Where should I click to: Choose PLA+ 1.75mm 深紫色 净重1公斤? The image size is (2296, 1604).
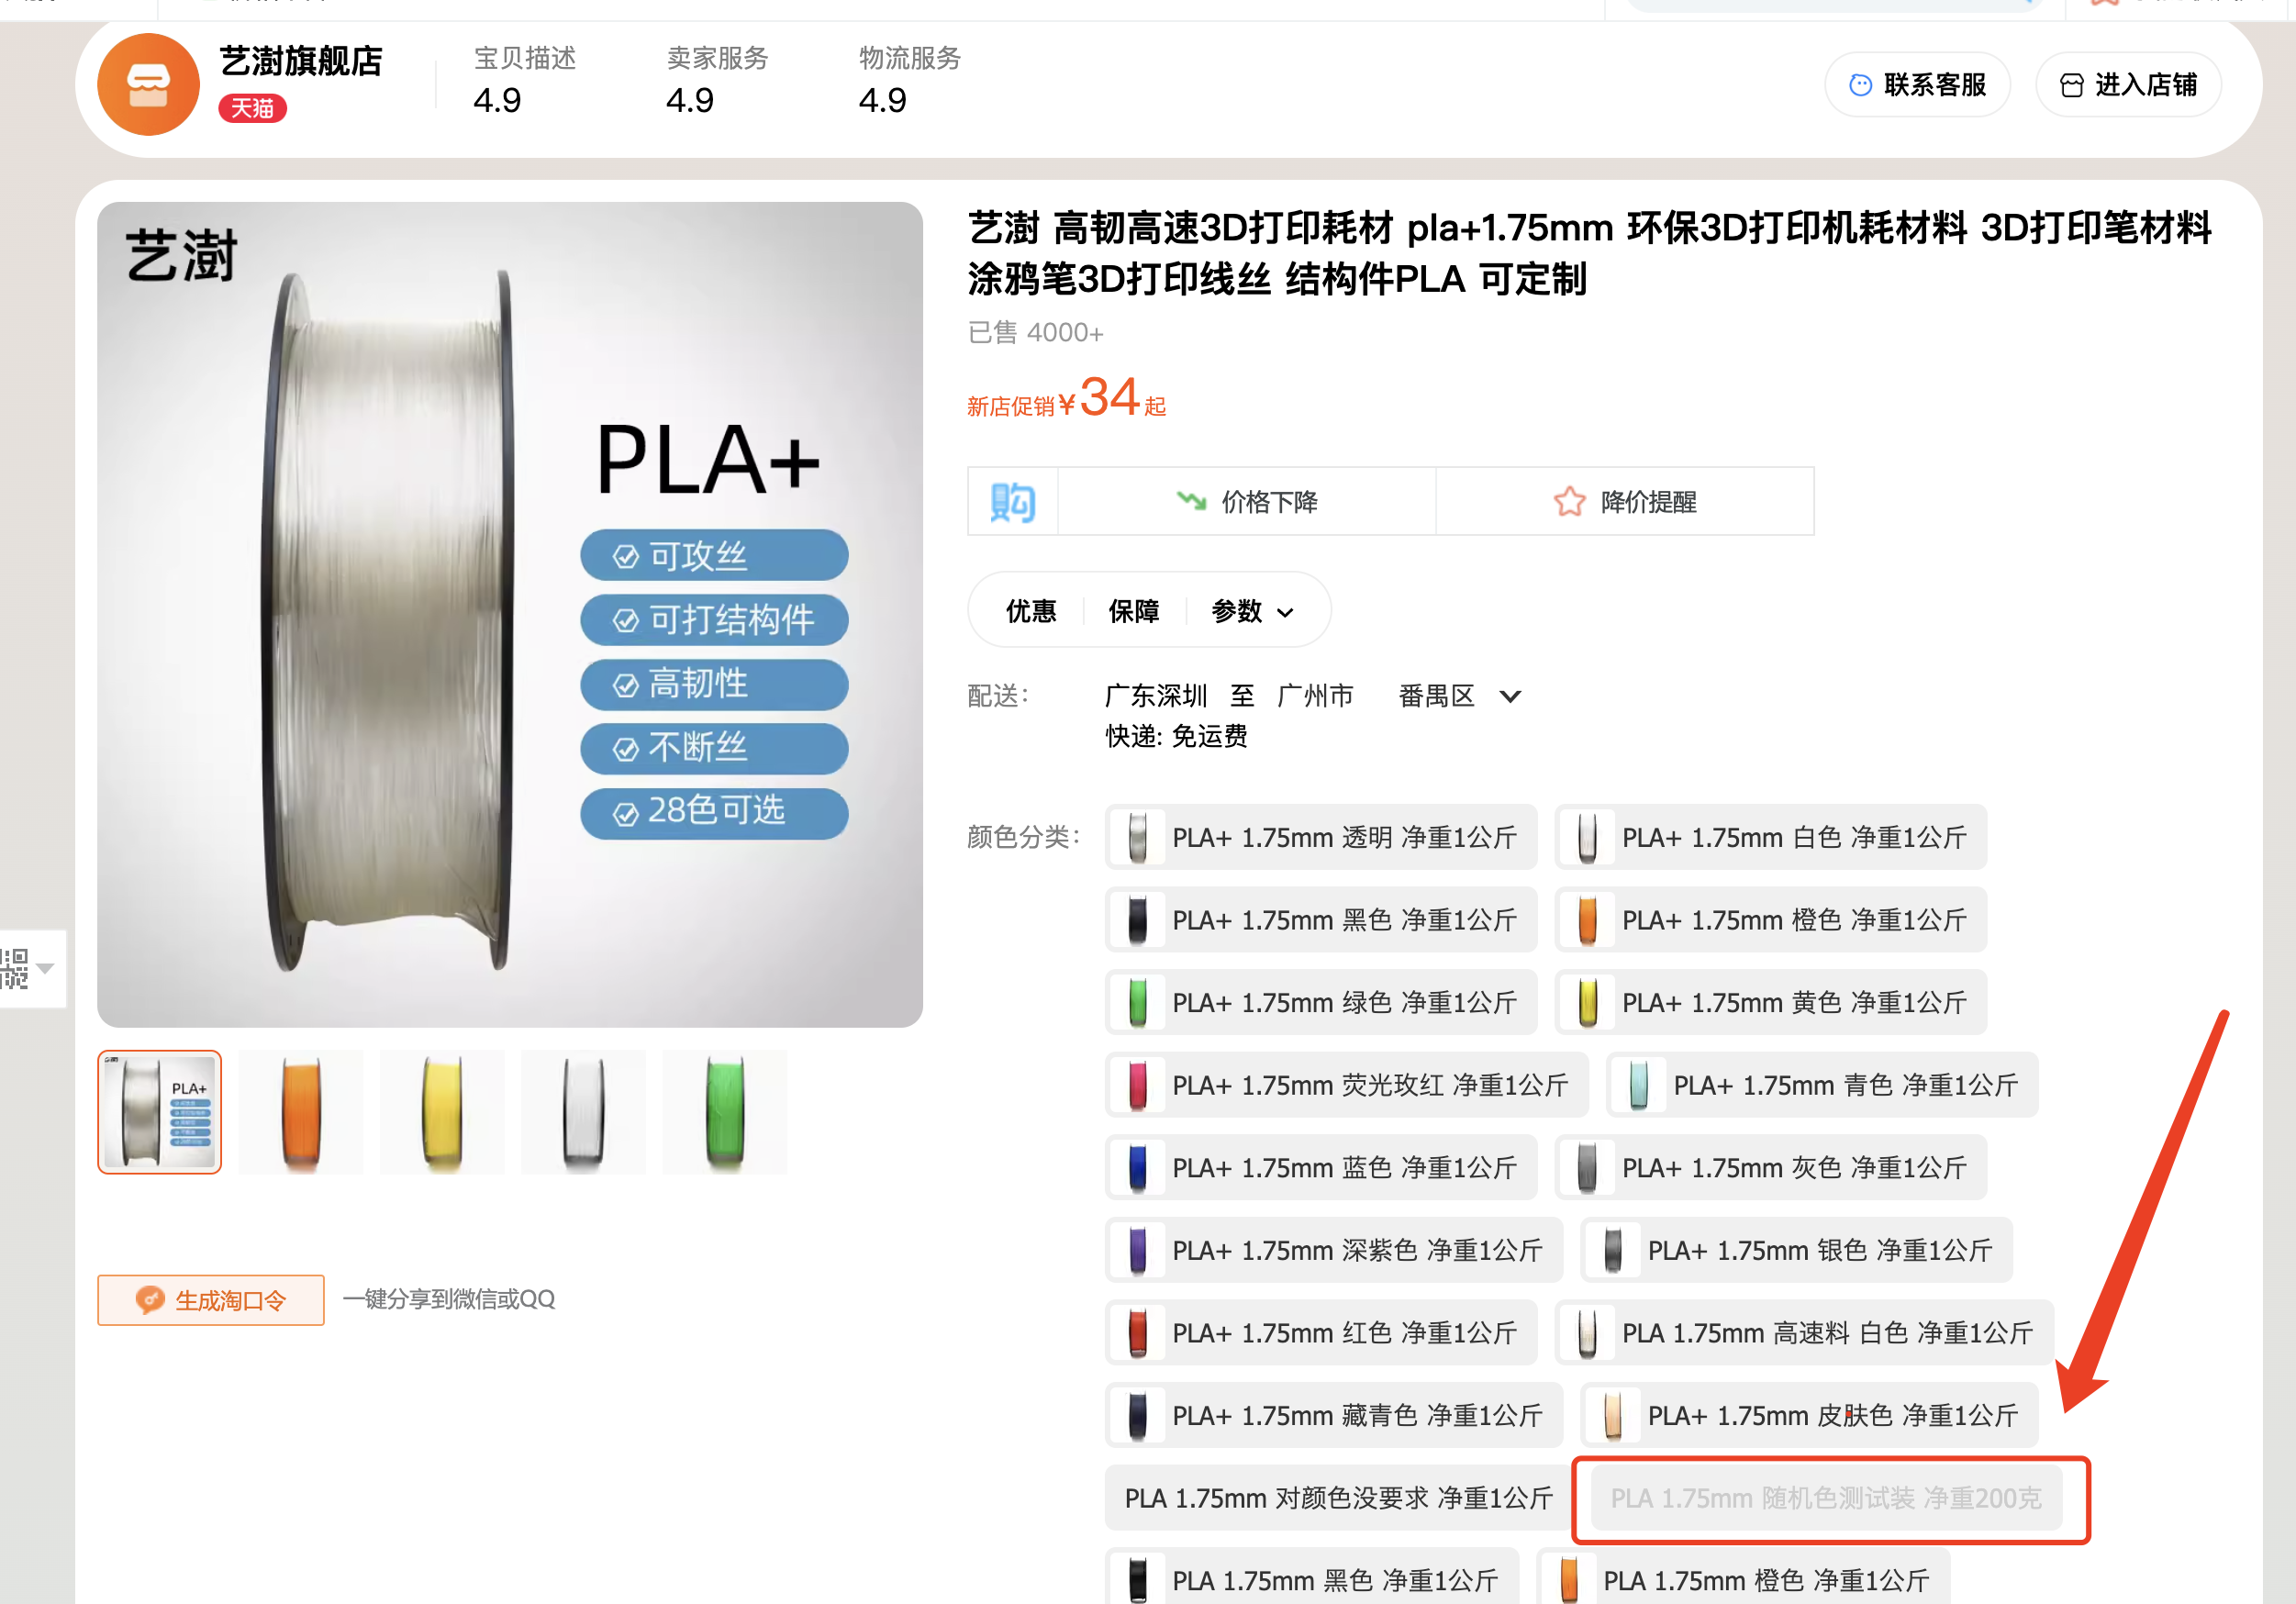[1334, 1250]
